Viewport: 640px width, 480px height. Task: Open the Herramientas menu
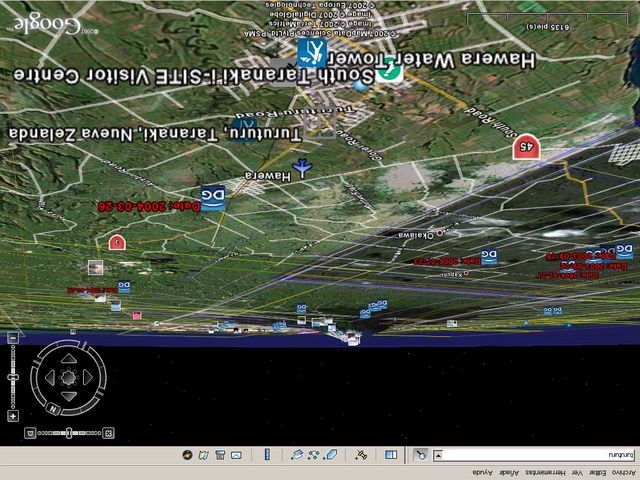(545, 473)
